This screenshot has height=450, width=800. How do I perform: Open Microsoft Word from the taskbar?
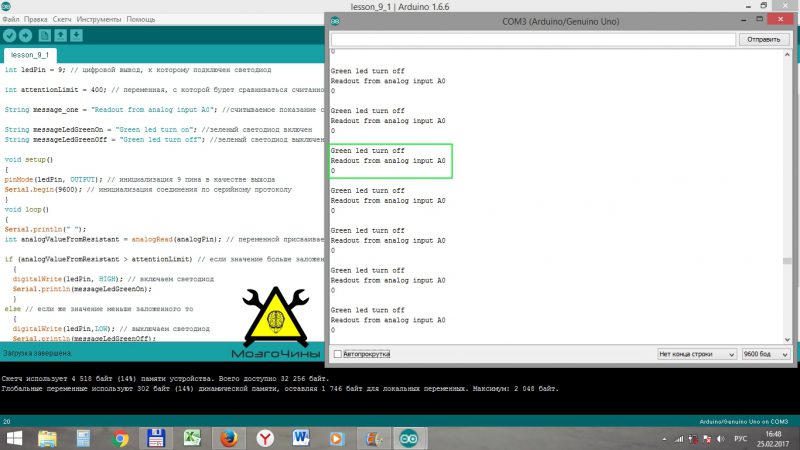tap(301, 438)
